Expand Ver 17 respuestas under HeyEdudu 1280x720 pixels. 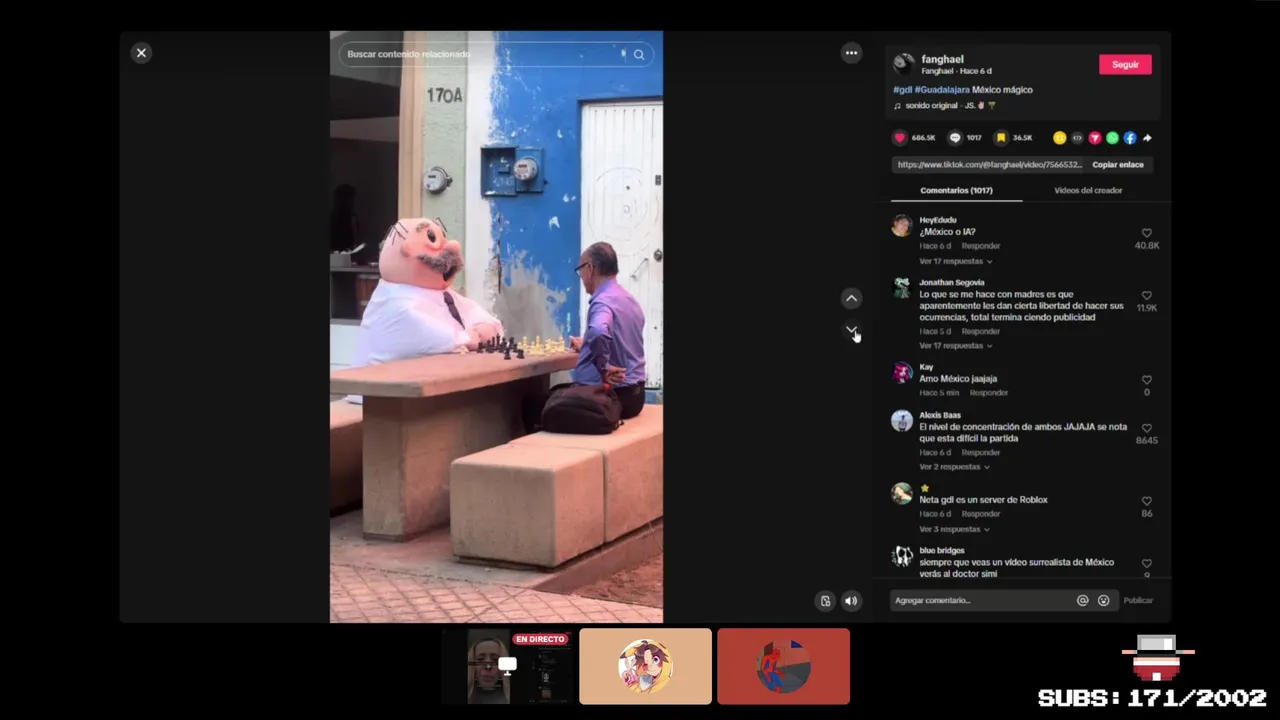[955, 261]
